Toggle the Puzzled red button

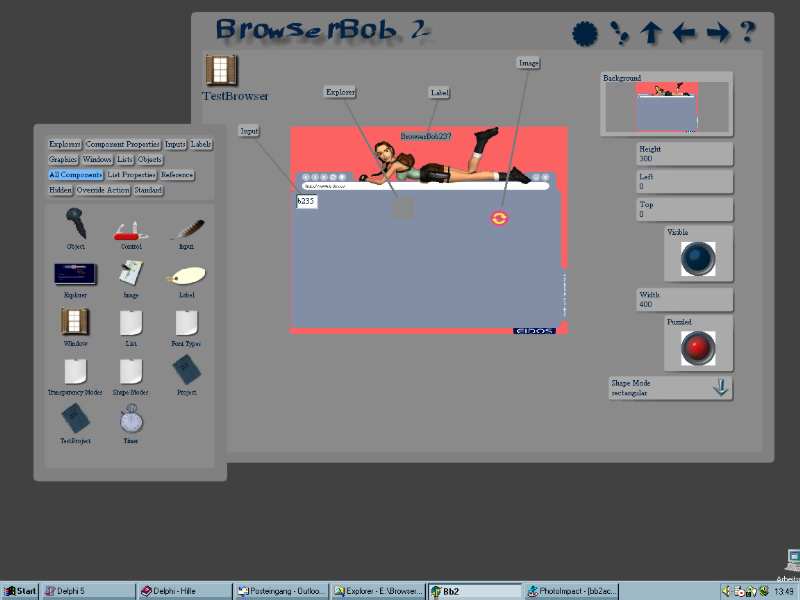[x=697, y=348]
